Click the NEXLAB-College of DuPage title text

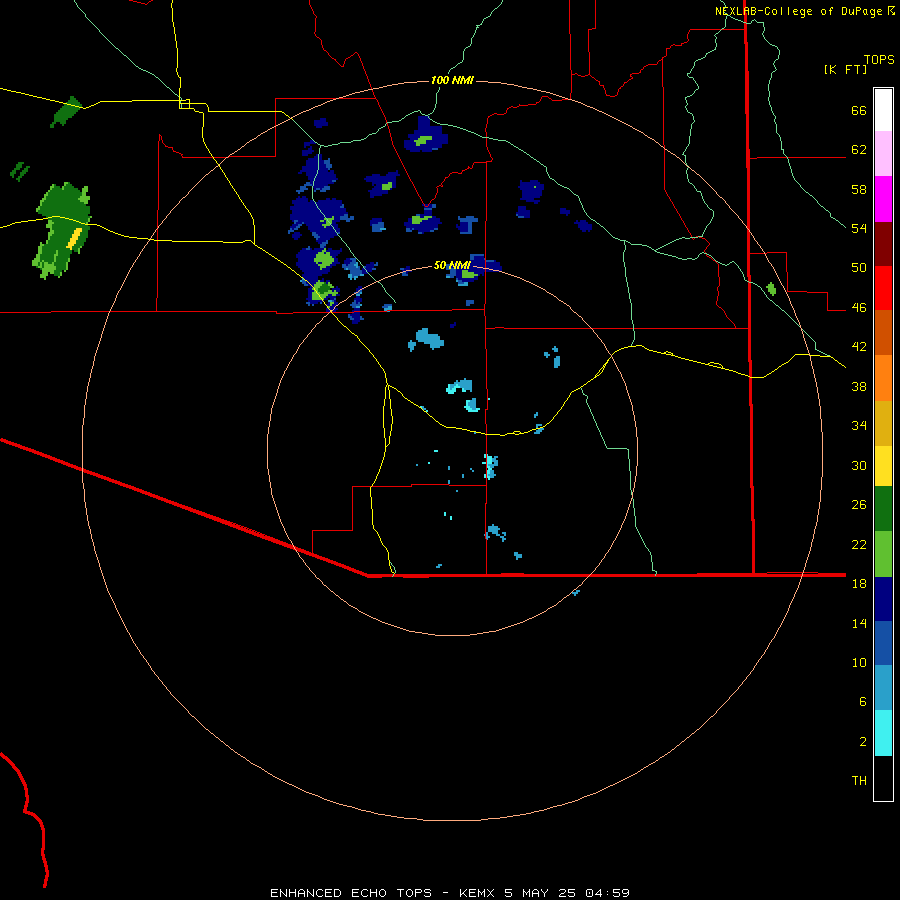coord(798,11)
